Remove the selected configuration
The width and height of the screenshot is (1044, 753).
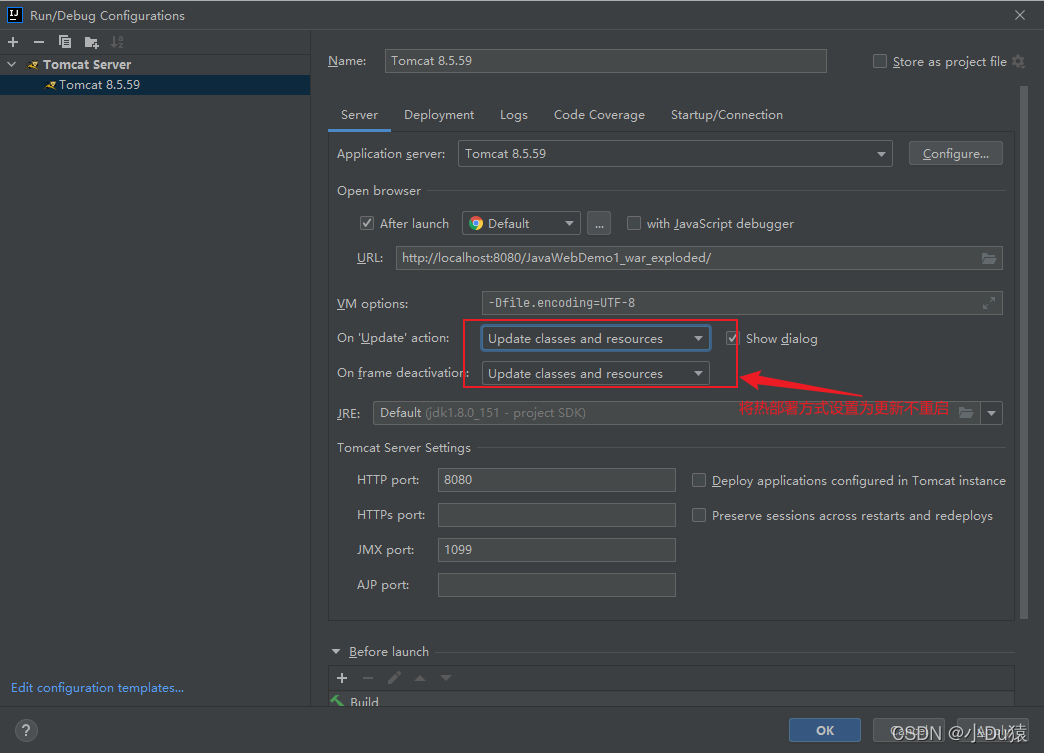(x=39, y=42)
